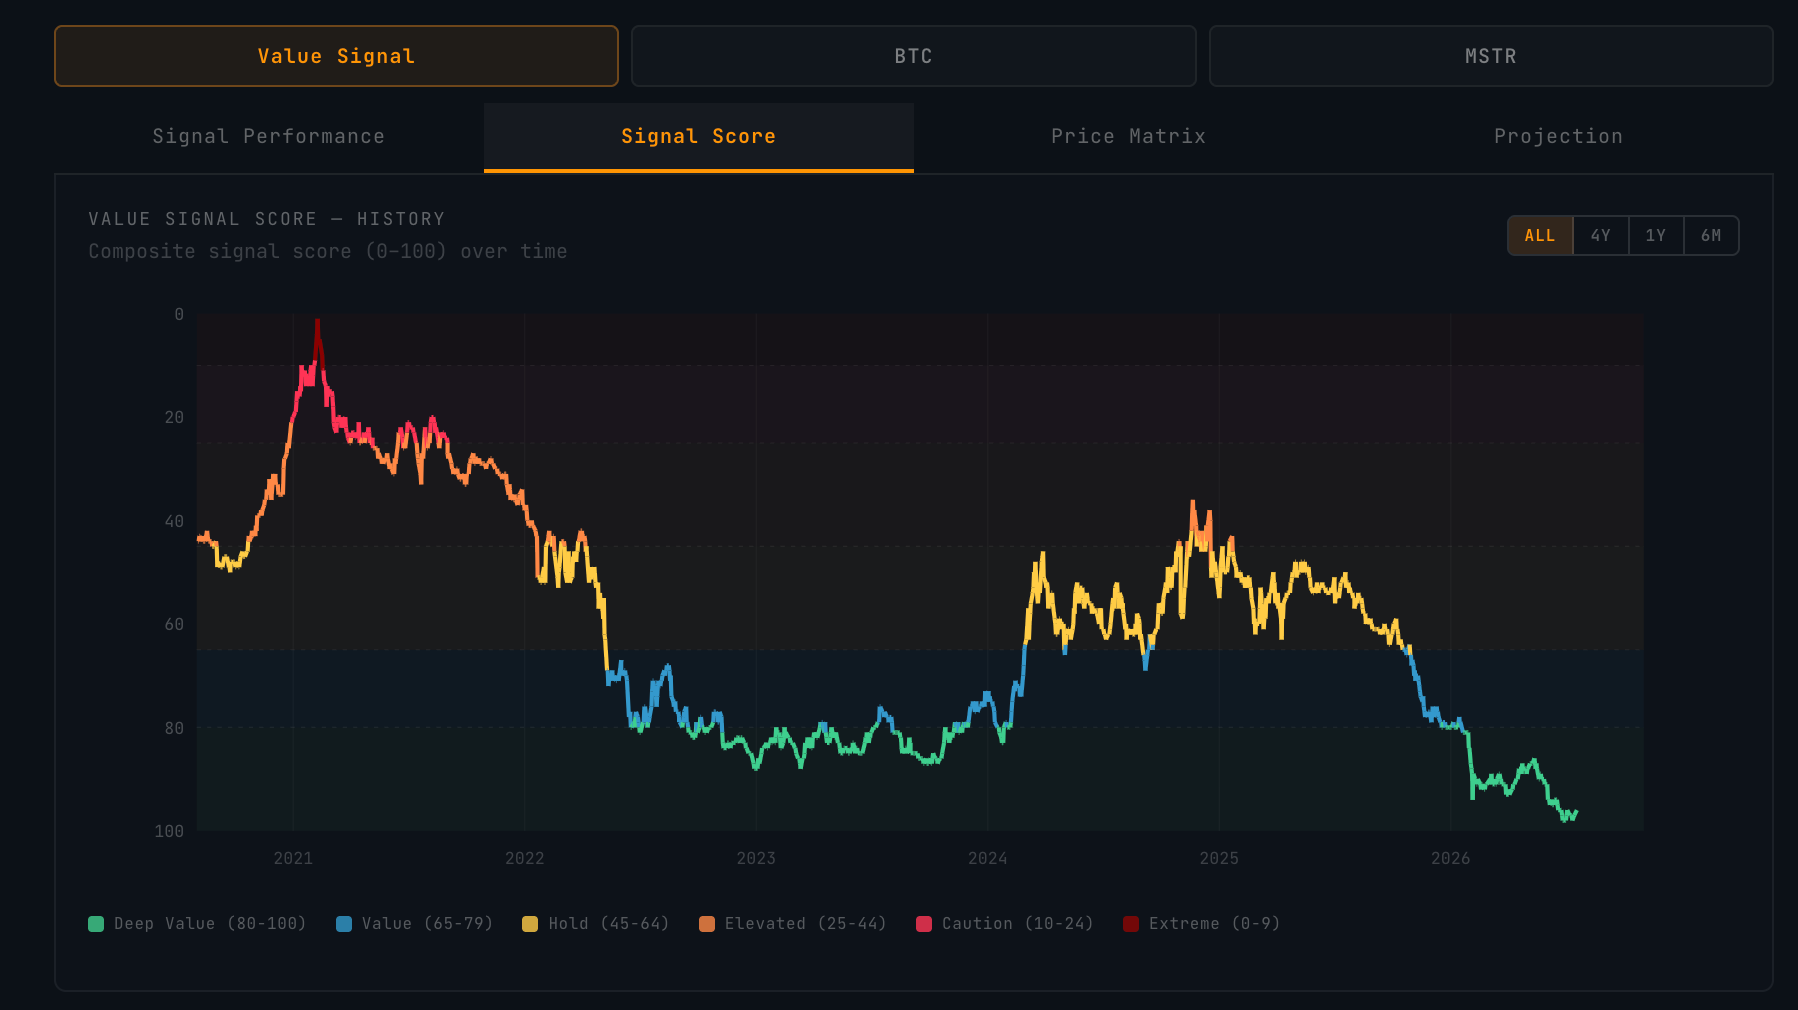Choose the 1Y time range
The image size is (1798, 1010).
1656,236
